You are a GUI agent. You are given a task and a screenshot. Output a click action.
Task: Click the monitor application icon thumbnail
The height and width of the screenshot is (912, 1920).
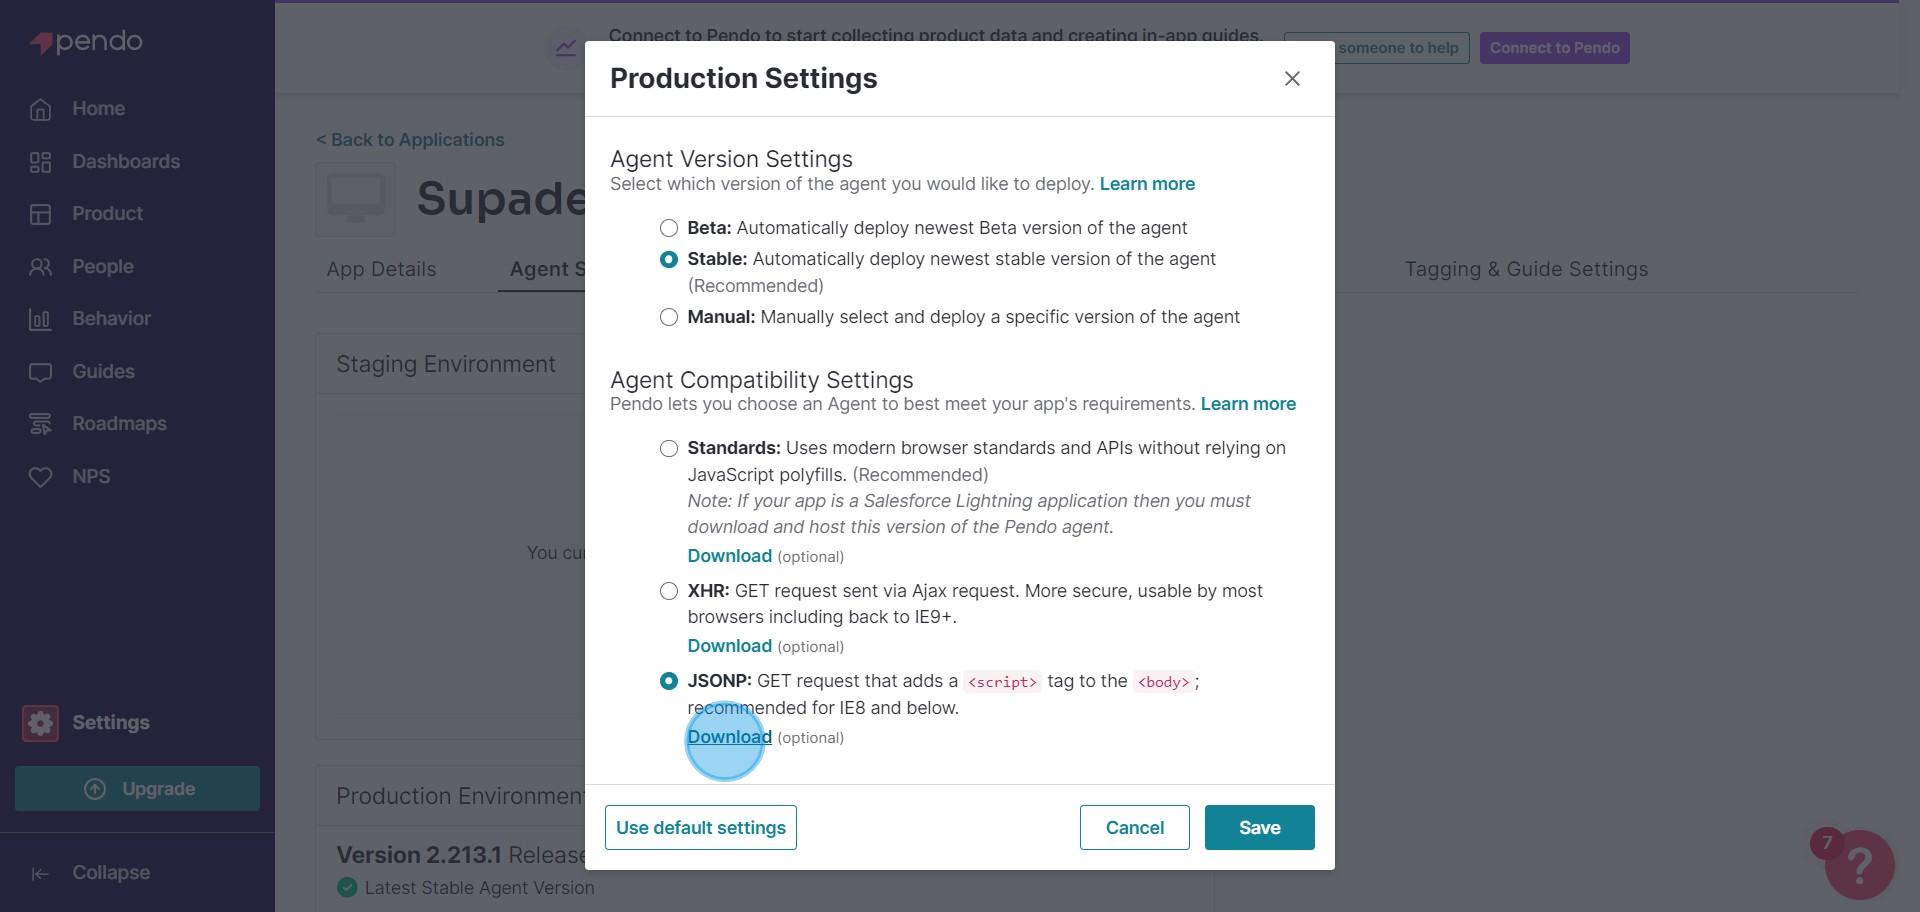pos(356,199)
